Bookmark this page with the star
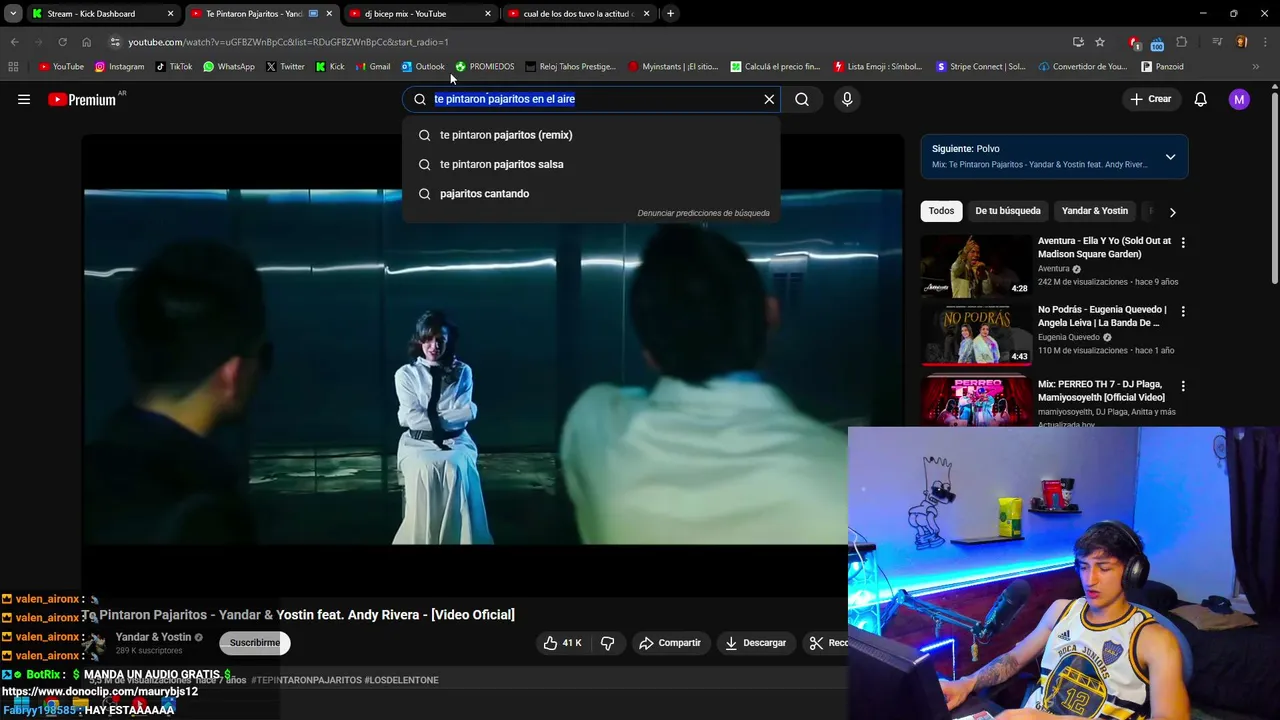 pyautogui.click(x=1100, y=42)
